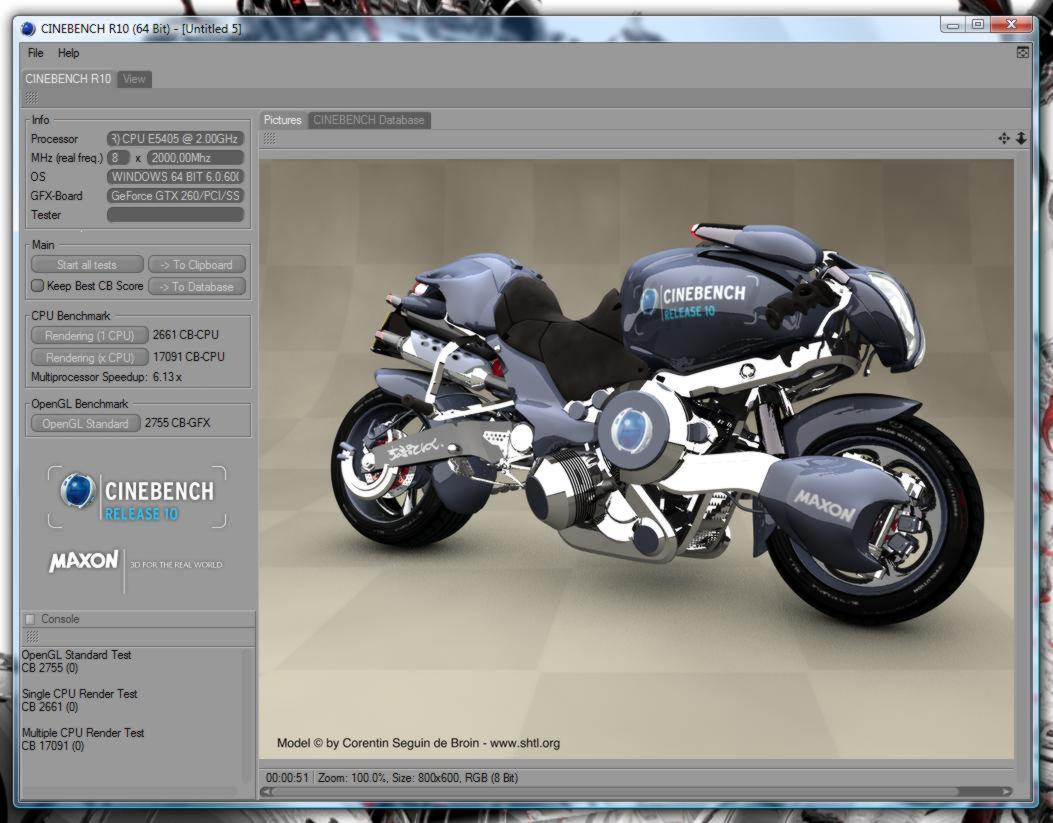
Task: Select the Pictures tab
Action: pos(283,120)
